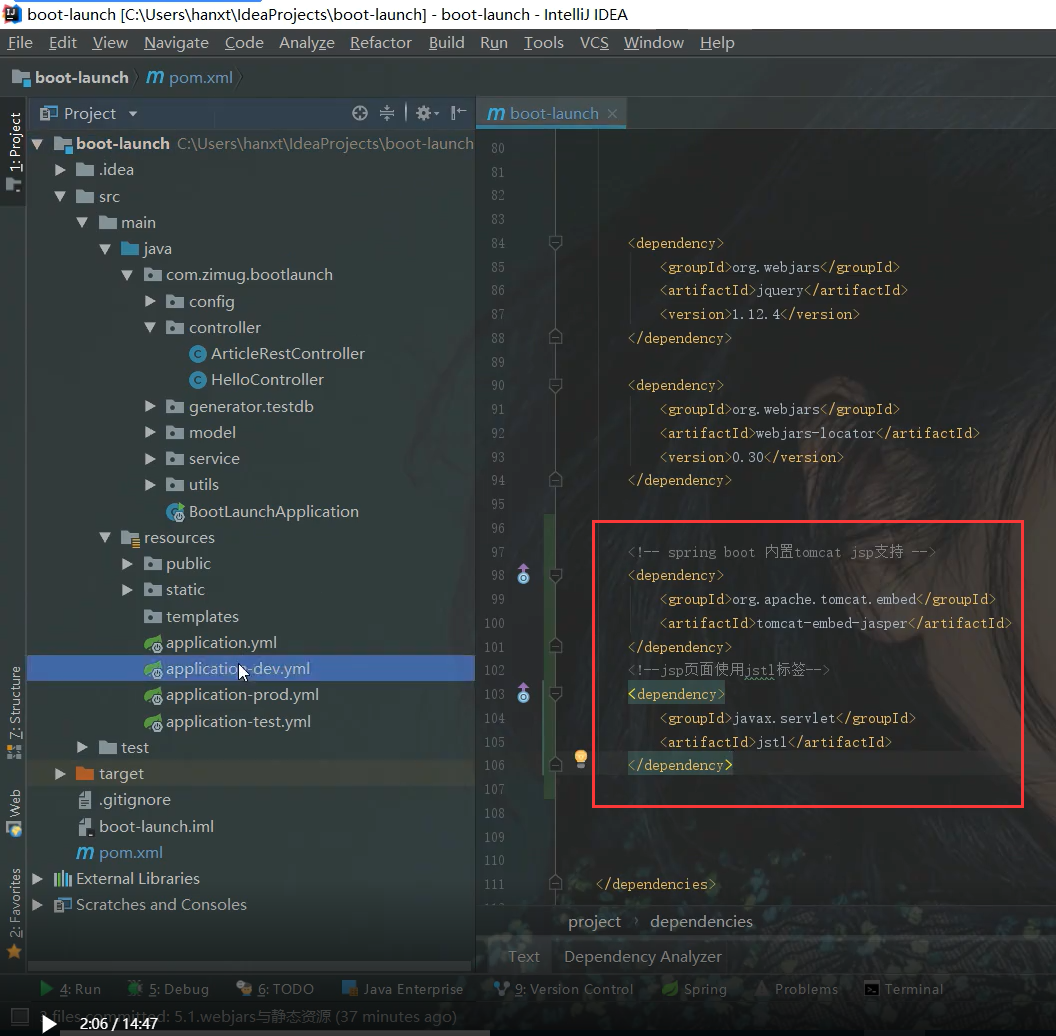
Task: Close the boot-launch editor tab
Action: pos(612,114)
